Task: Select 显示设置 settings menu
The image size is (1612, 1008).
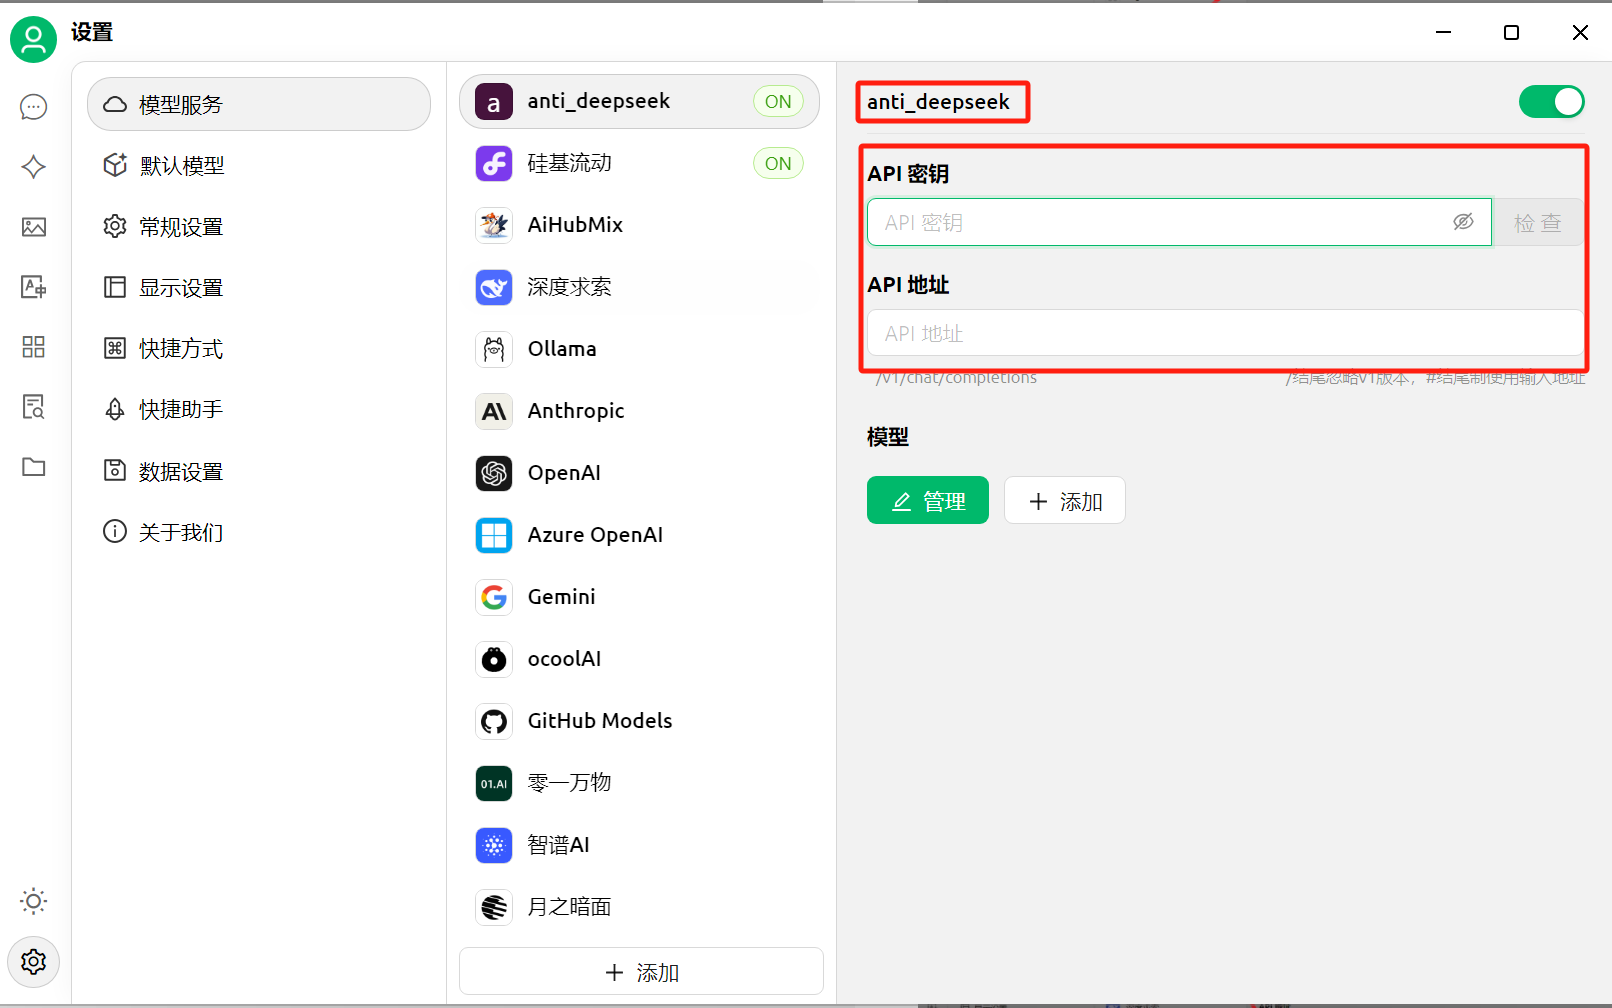Action: [259, 288]
